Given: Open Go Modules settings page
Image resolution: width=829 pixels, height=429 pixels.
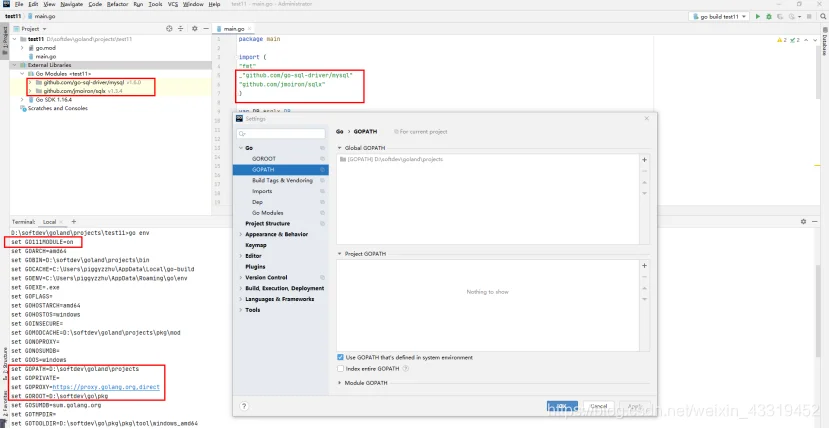Looking at the screenshot, I should coord(268,213).
